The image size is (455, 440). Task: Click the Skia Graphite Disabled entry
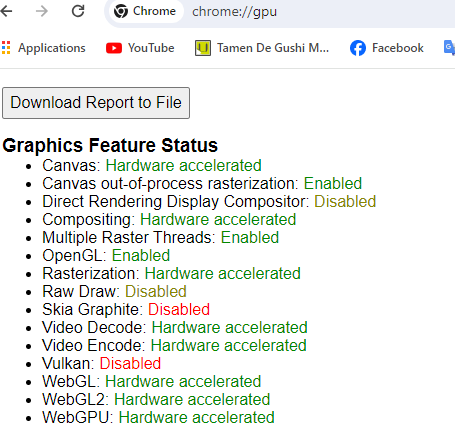click(x=126, y=309)
